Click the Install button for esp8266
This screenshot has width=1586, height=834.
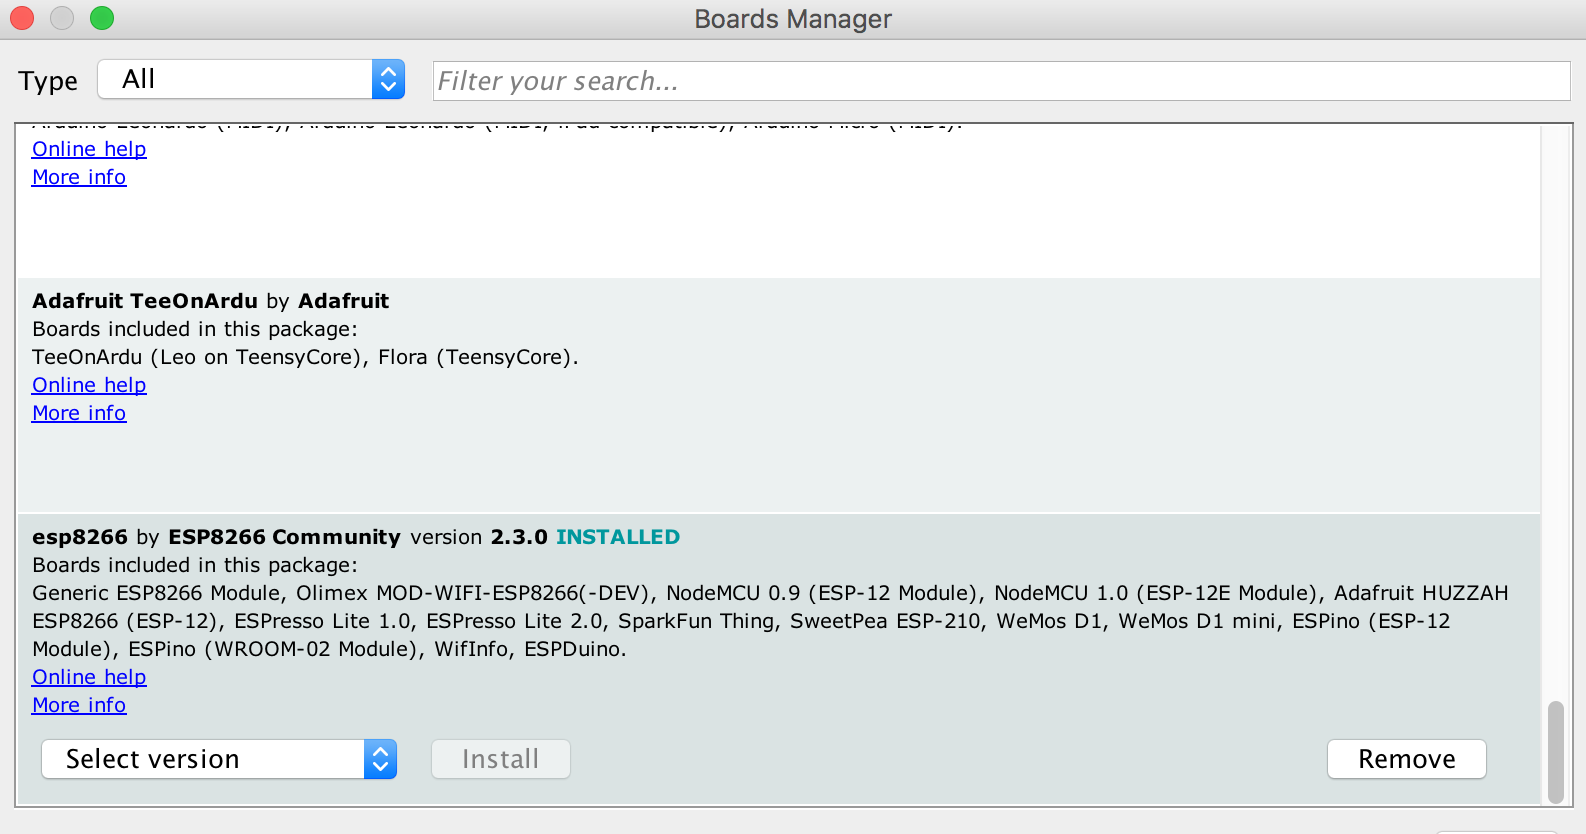click(x=501, y=759)
